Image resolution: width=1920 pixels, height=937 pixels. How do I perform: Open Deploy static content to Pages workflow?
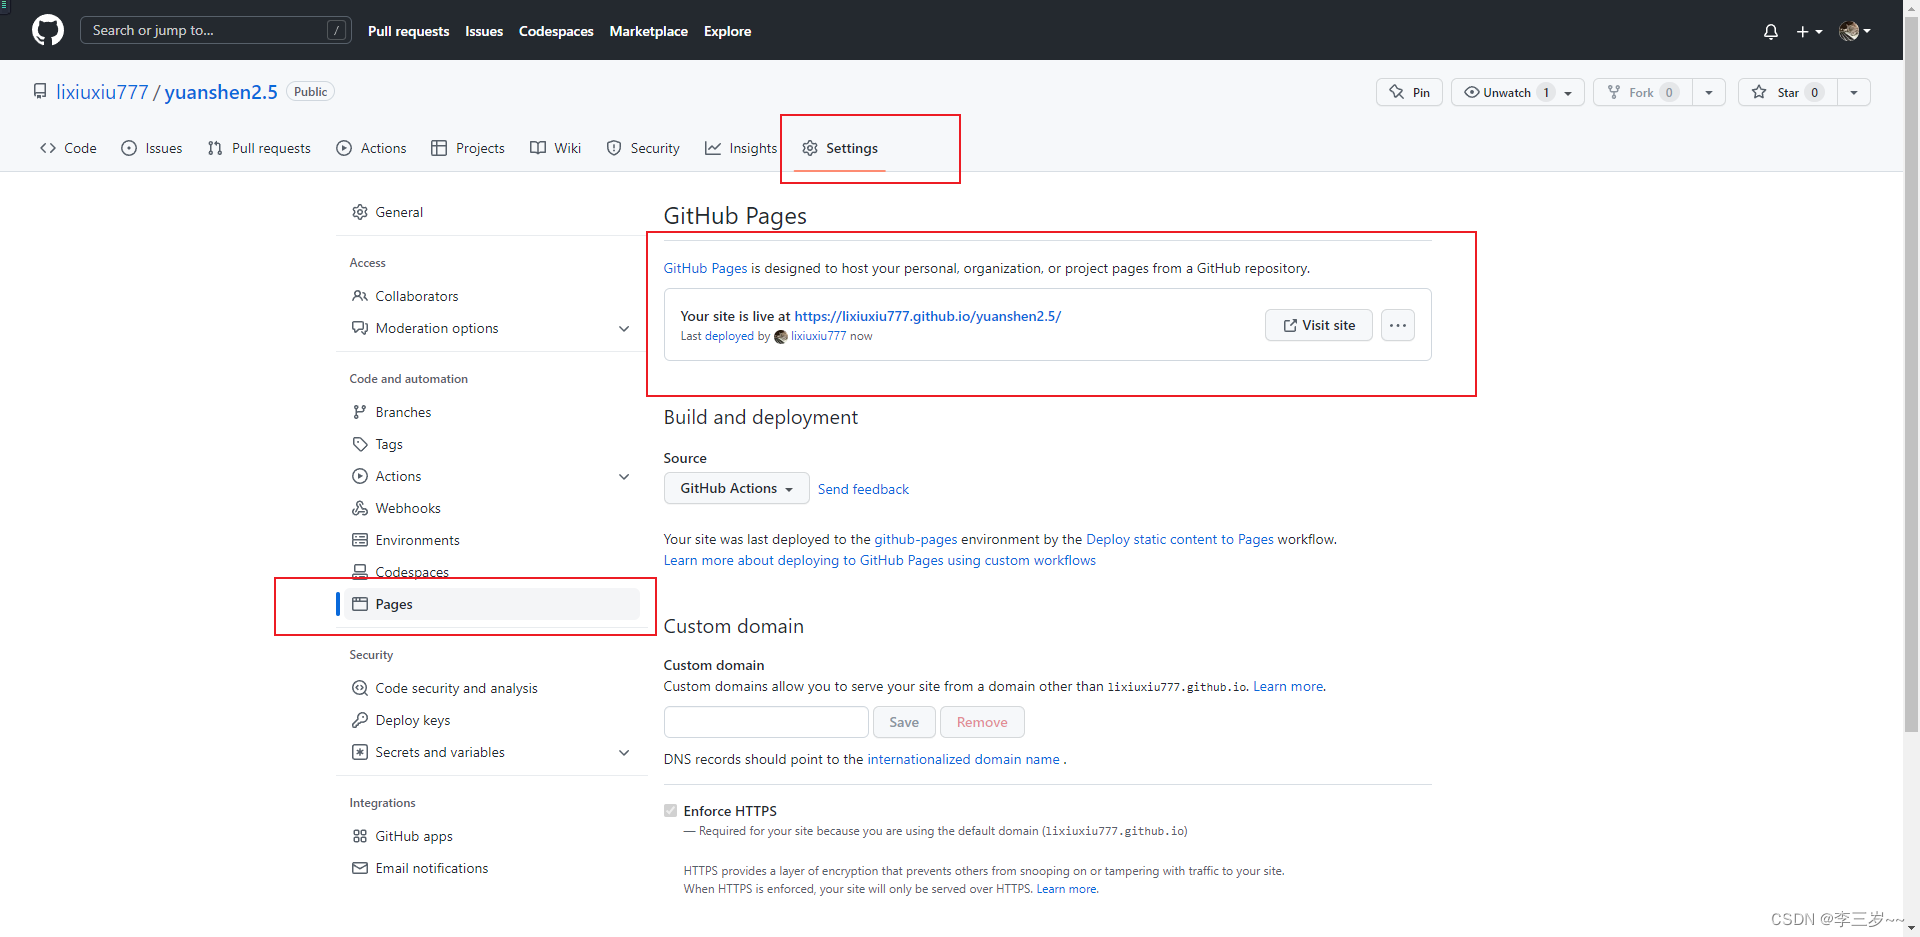(1180, 539)
